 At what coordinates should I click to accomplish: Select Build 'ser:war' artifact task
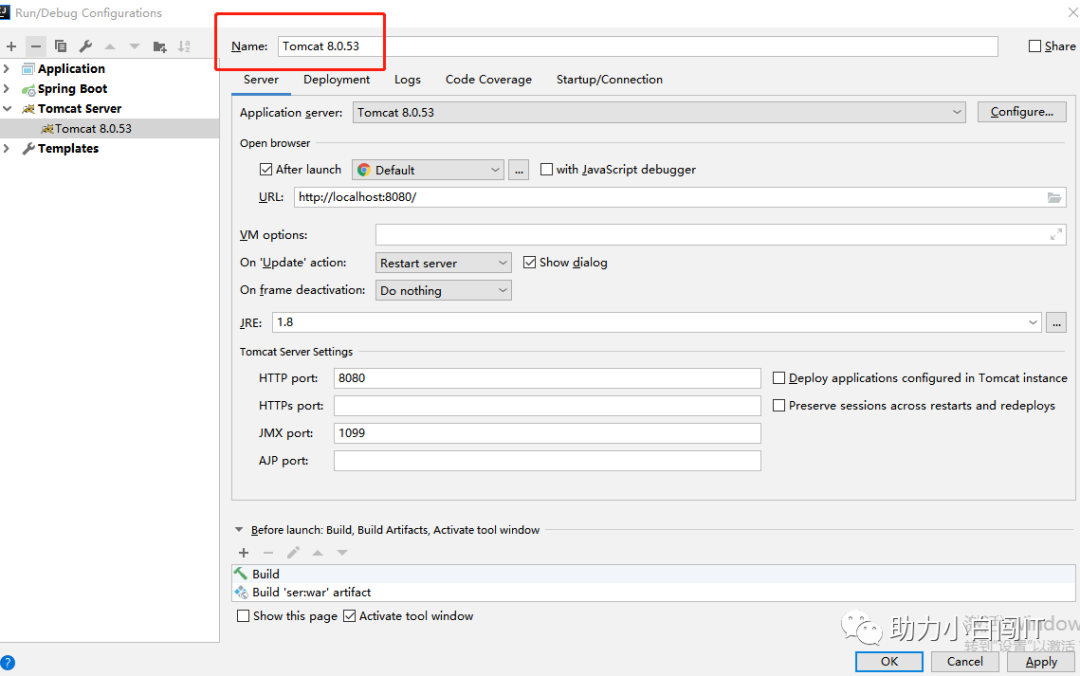[653, 593]
